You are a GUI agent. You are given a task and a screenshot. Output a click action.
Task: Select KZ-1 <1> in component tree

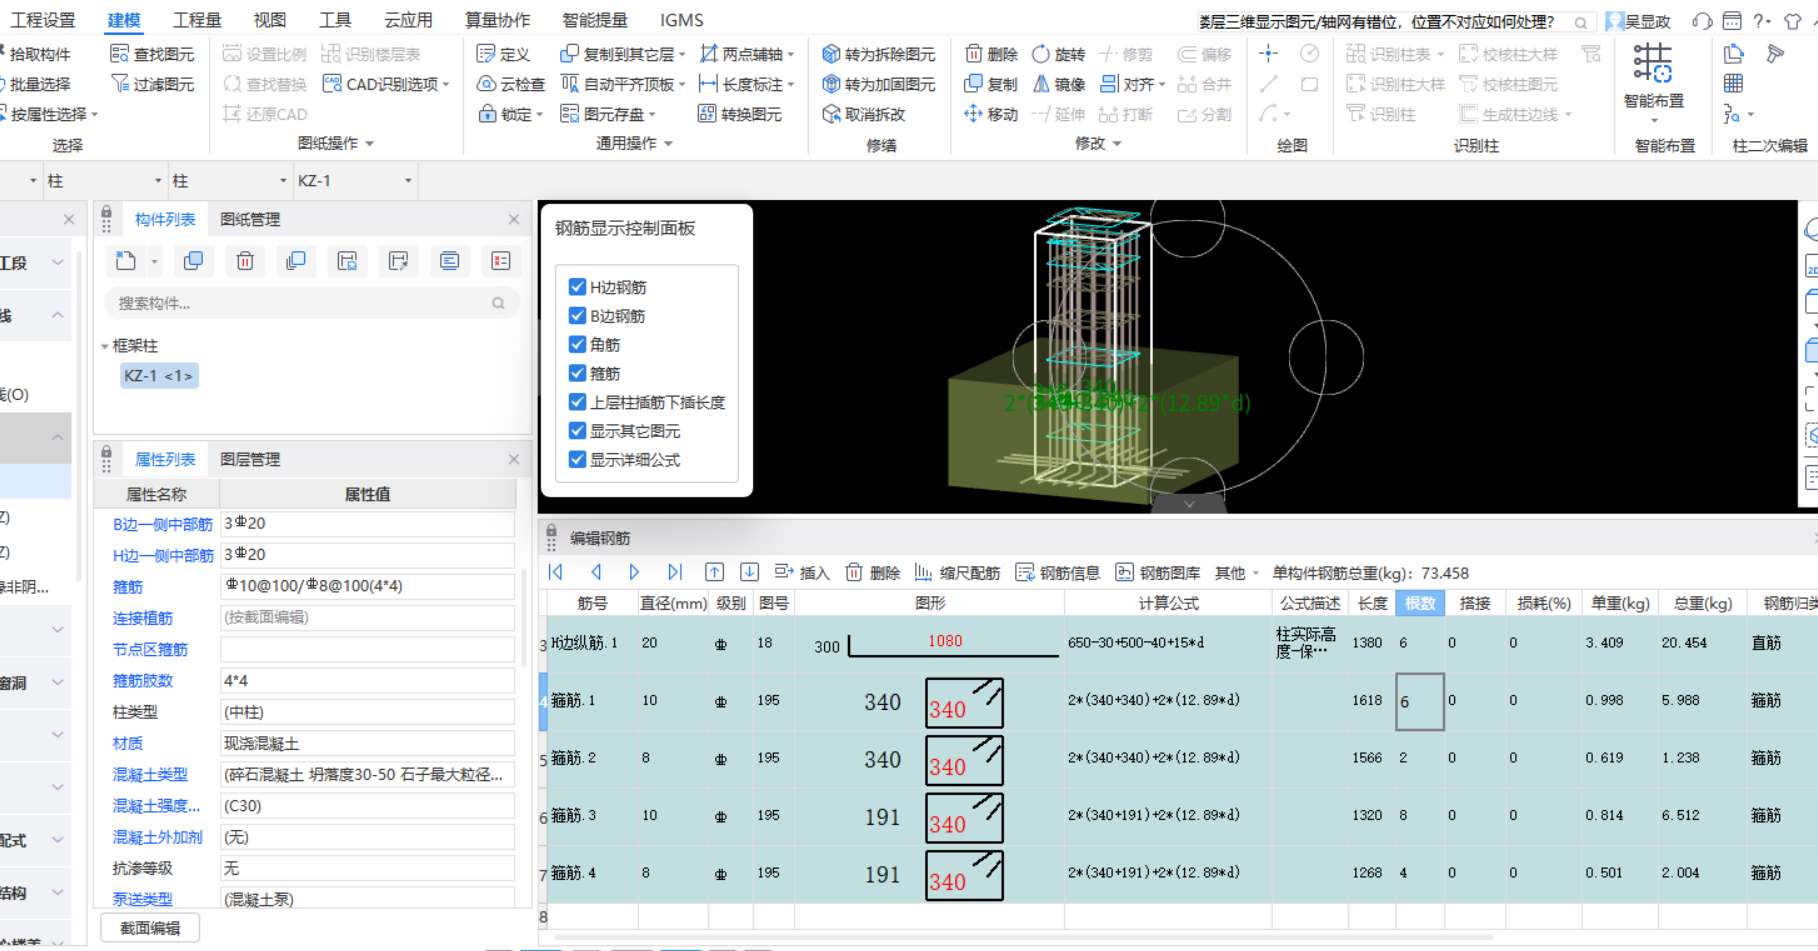point(158,376)
